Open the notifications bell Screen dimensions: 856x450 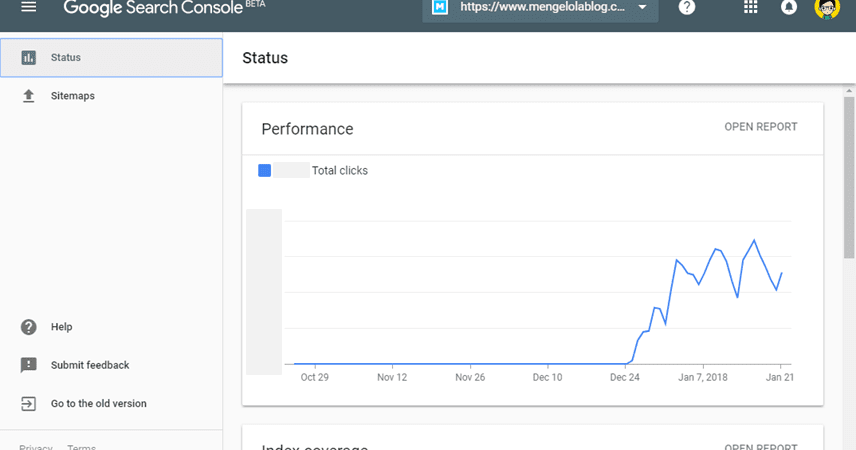(x=789, y=8)
